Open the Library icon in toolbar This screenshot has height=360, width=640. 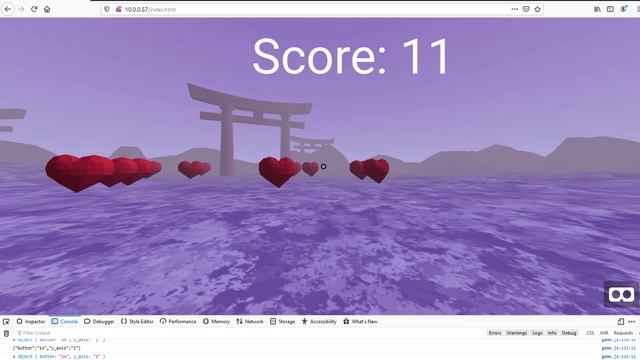pos(598,9)
